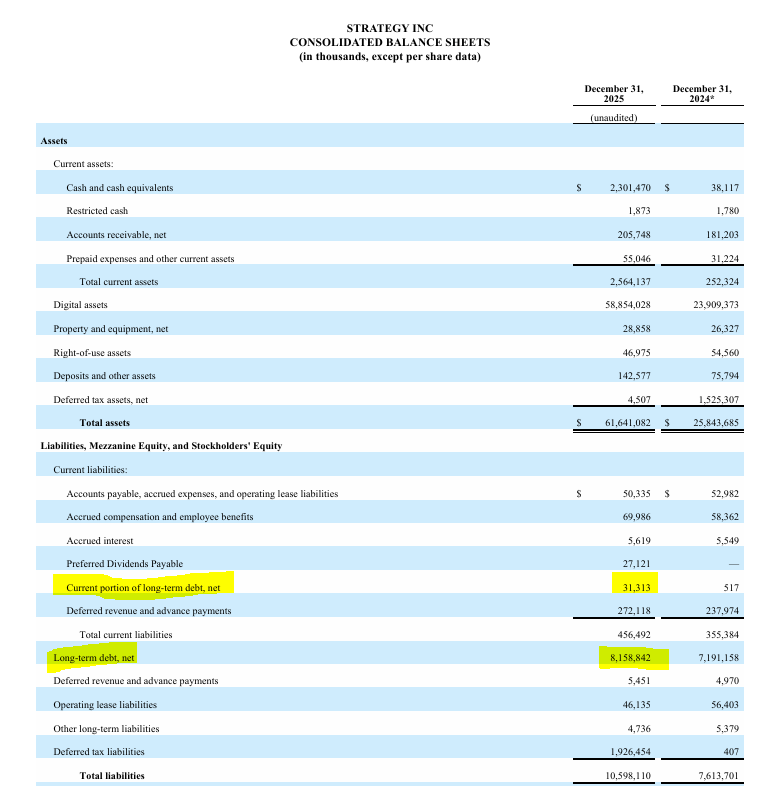Image resolution: width=765 pixels, height=786 pixels.
Task: Click the 'CONSOLIDATED BALANCE SHEETS' heading
Action: coord(390,42)
